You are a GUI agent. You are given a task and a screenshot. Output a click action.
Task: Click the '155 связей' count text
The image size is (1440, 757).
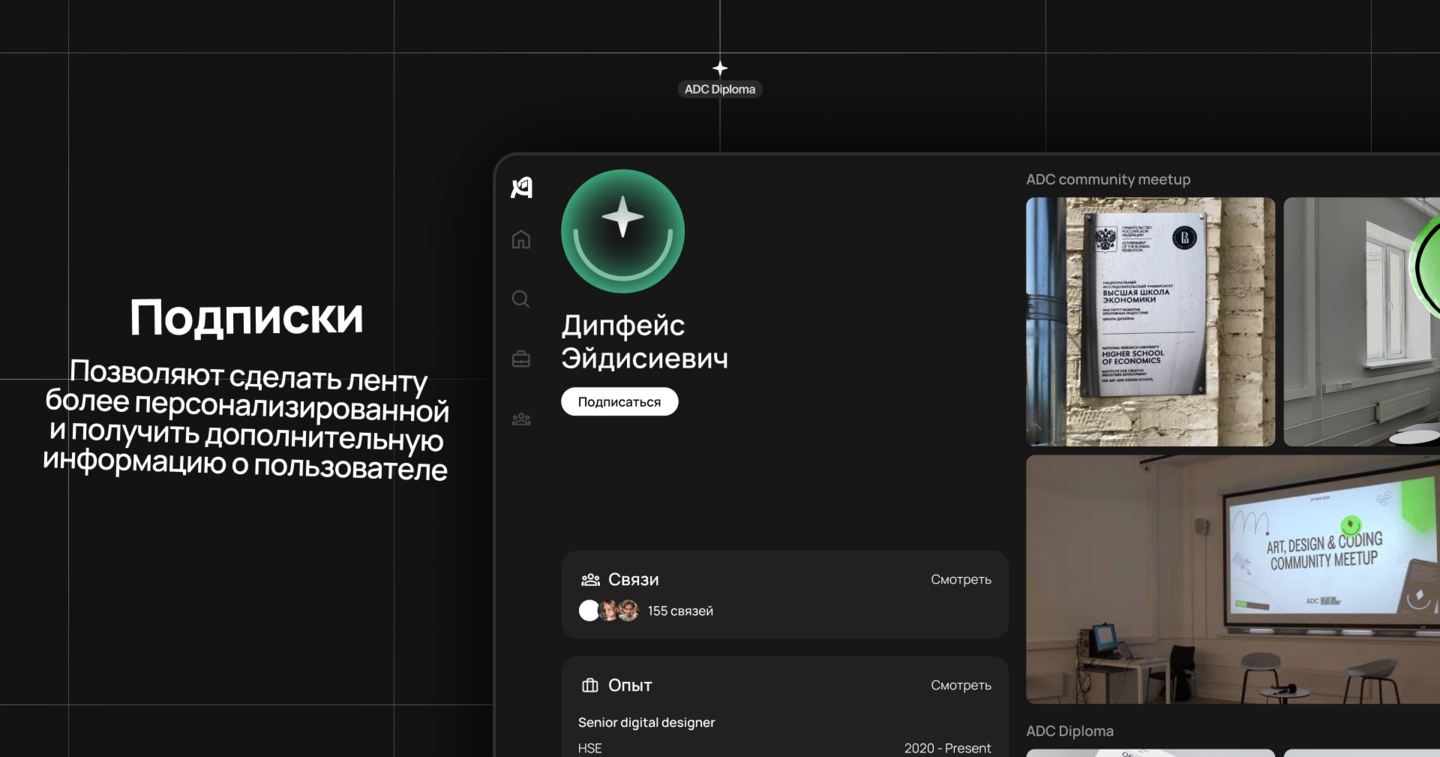(x=680, y=611)
